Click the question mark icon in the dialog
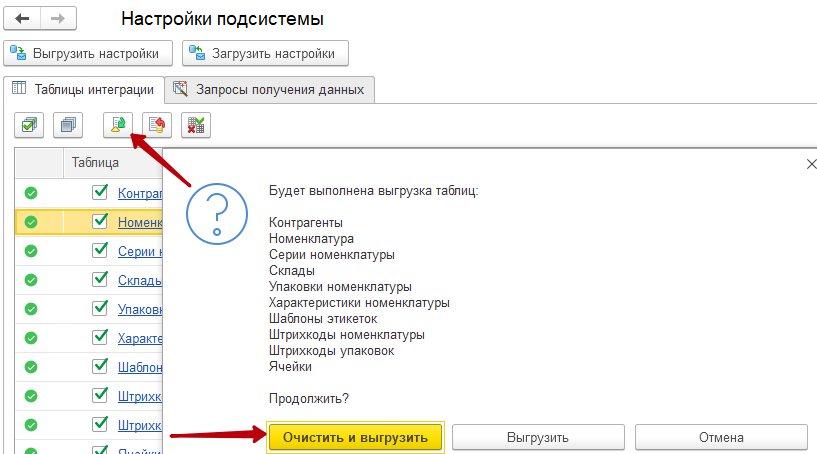 [217, 214]
